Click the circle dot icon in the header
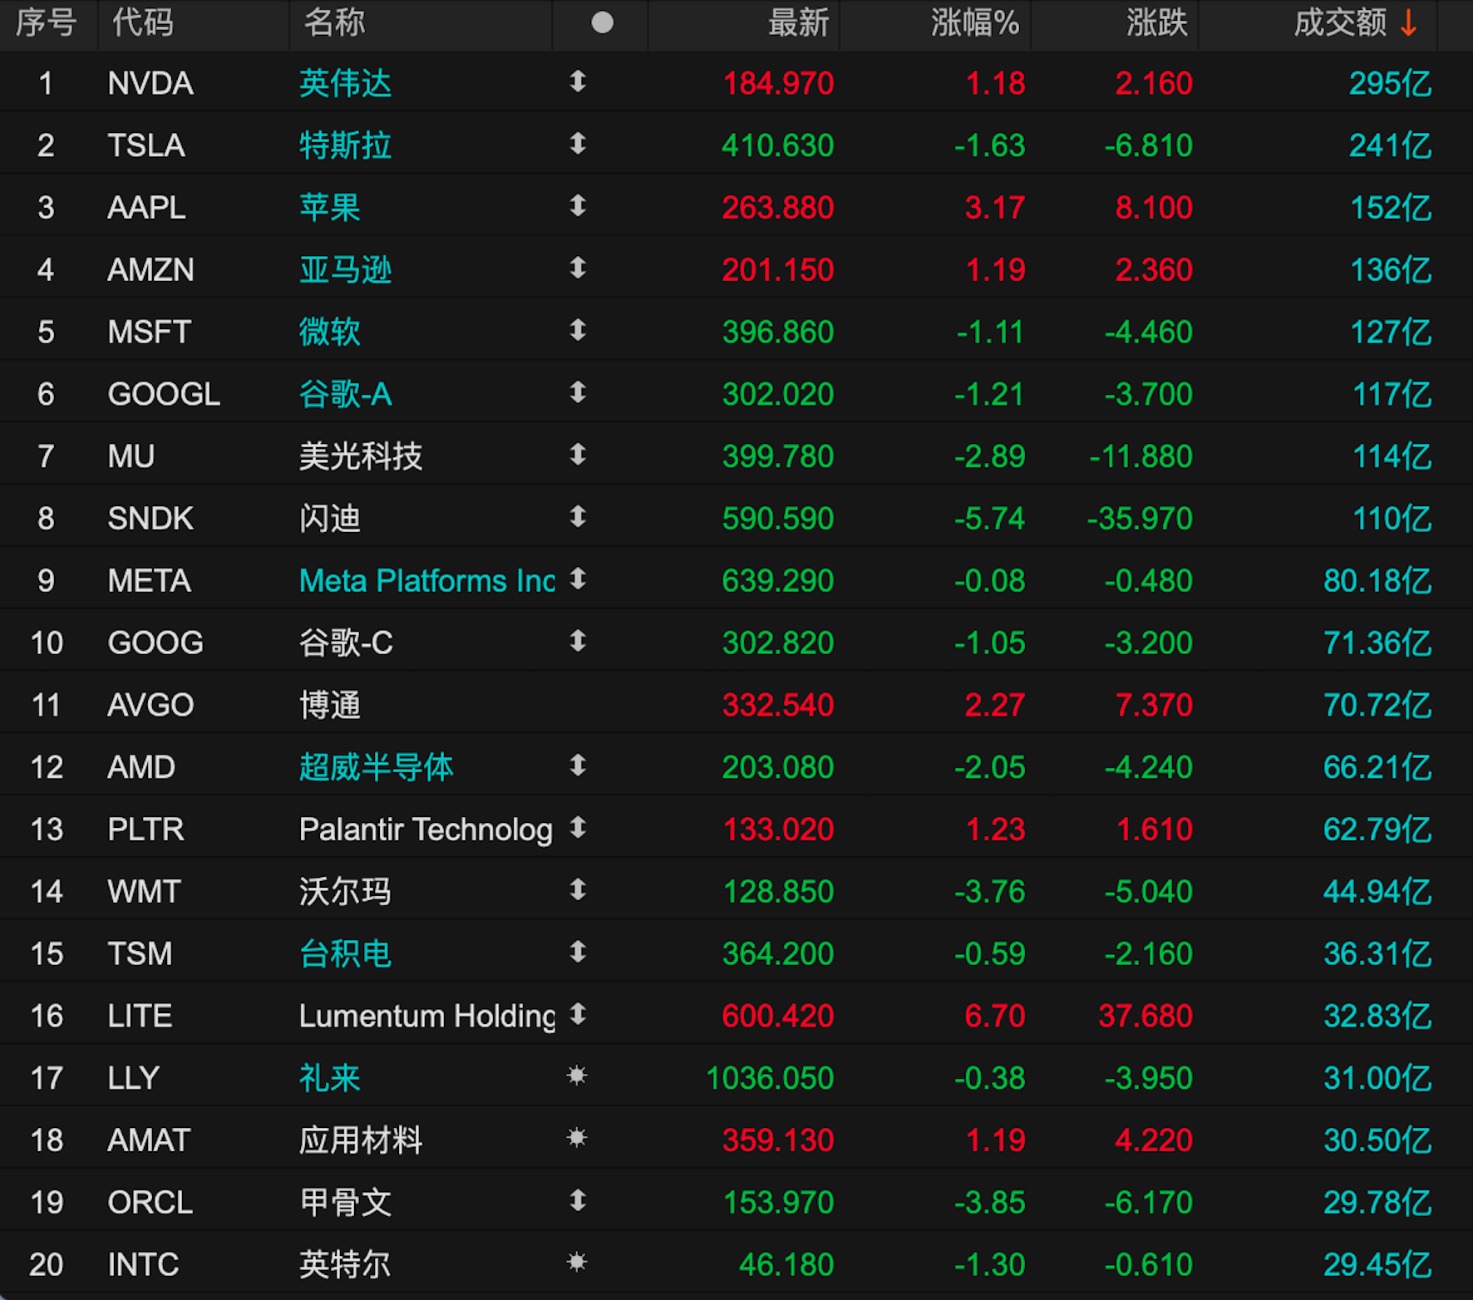The height and width of the screenshot is (1300, 1473). coord(602,22)
